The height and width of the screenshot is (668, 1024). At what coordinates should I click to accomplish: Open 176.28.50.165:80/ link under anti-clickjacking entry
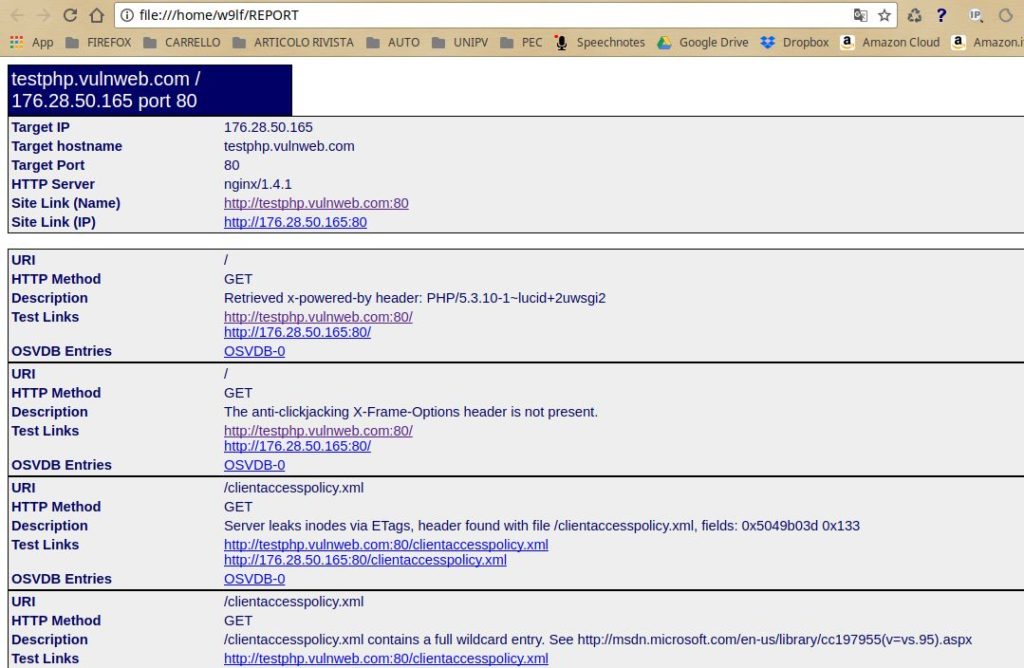[297, 447]
